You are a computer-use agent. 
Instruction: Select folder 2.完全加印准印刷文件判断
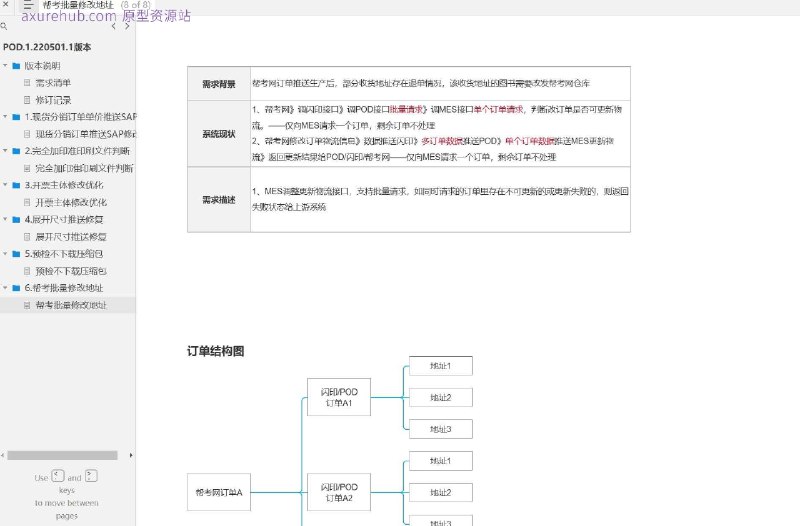77,151
